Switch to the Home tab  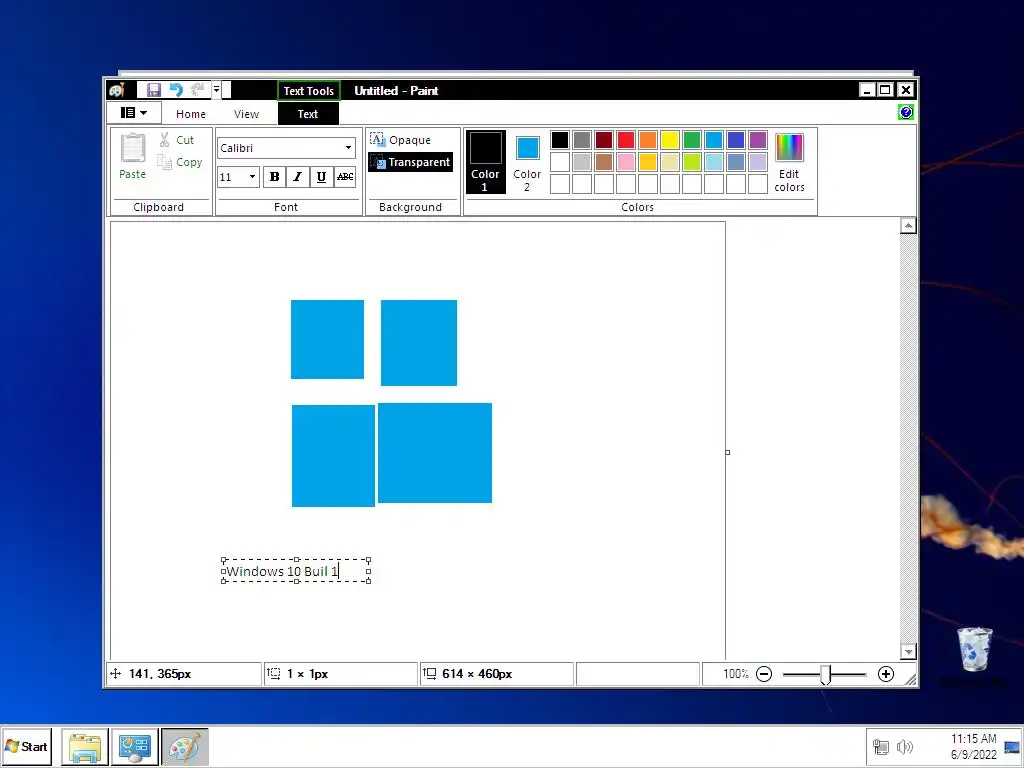point(191,114)
